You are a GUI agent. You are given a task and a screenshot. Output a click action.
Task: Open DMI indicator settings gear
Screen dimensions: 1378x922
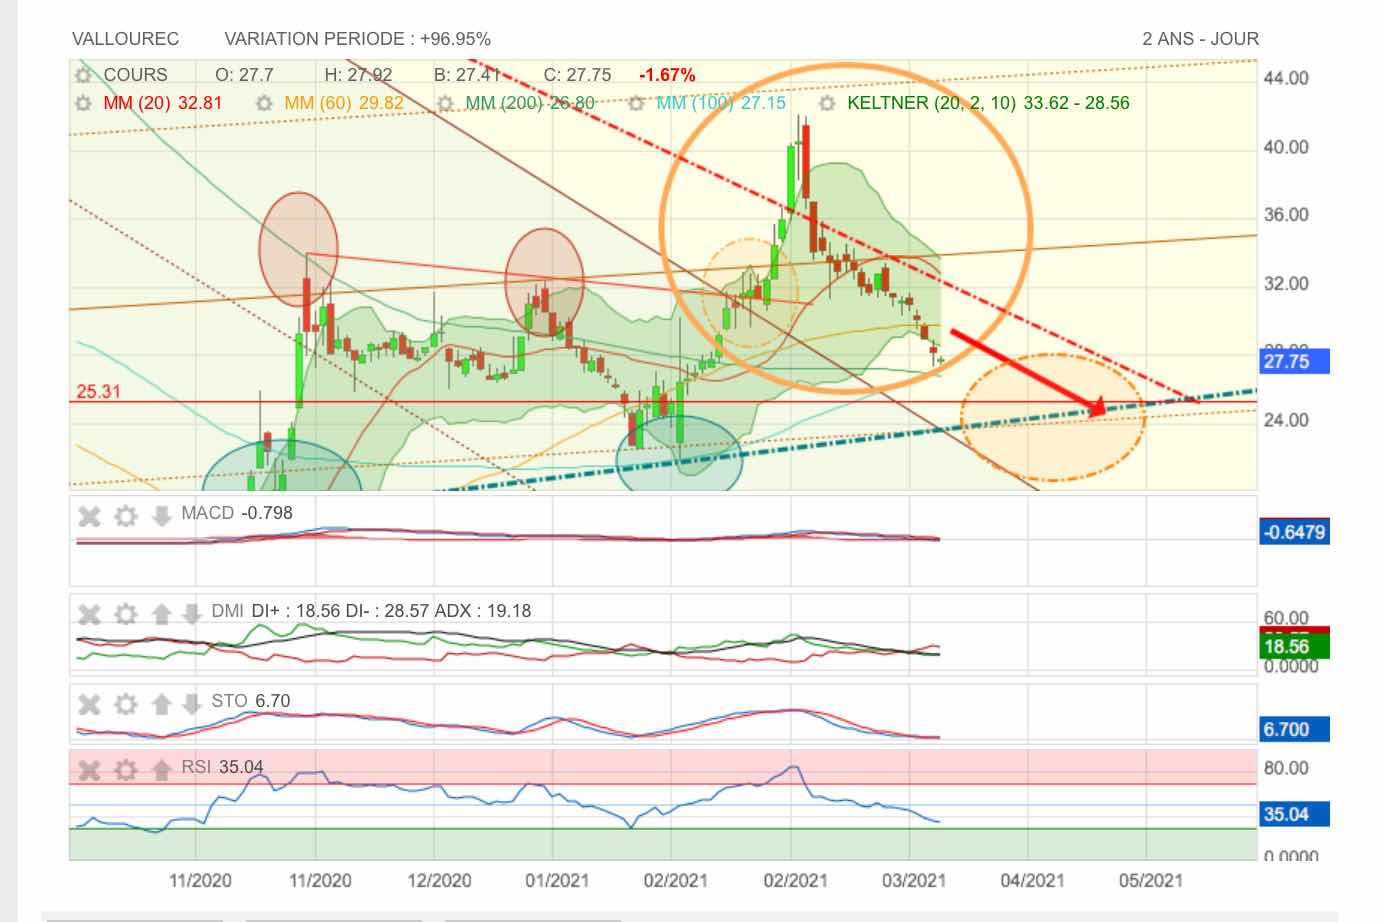(125, 613)
